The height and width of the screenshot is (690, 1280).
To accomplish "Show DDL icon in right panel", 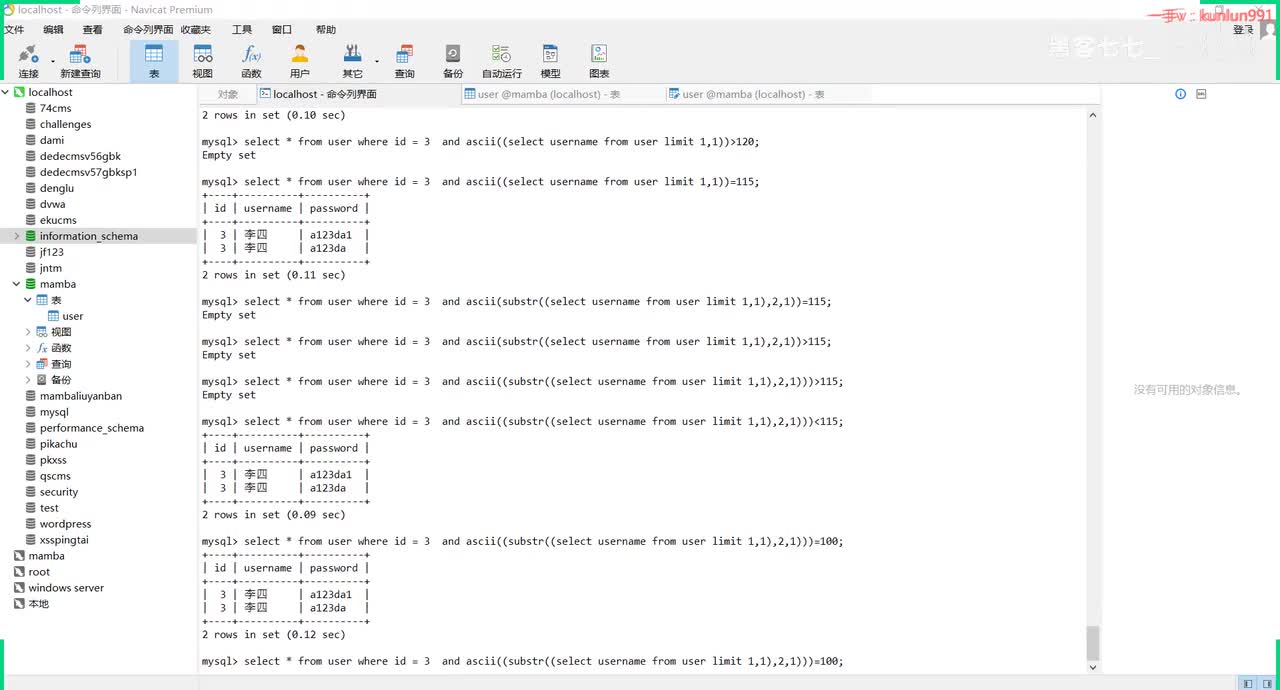I will [1201, 94].
